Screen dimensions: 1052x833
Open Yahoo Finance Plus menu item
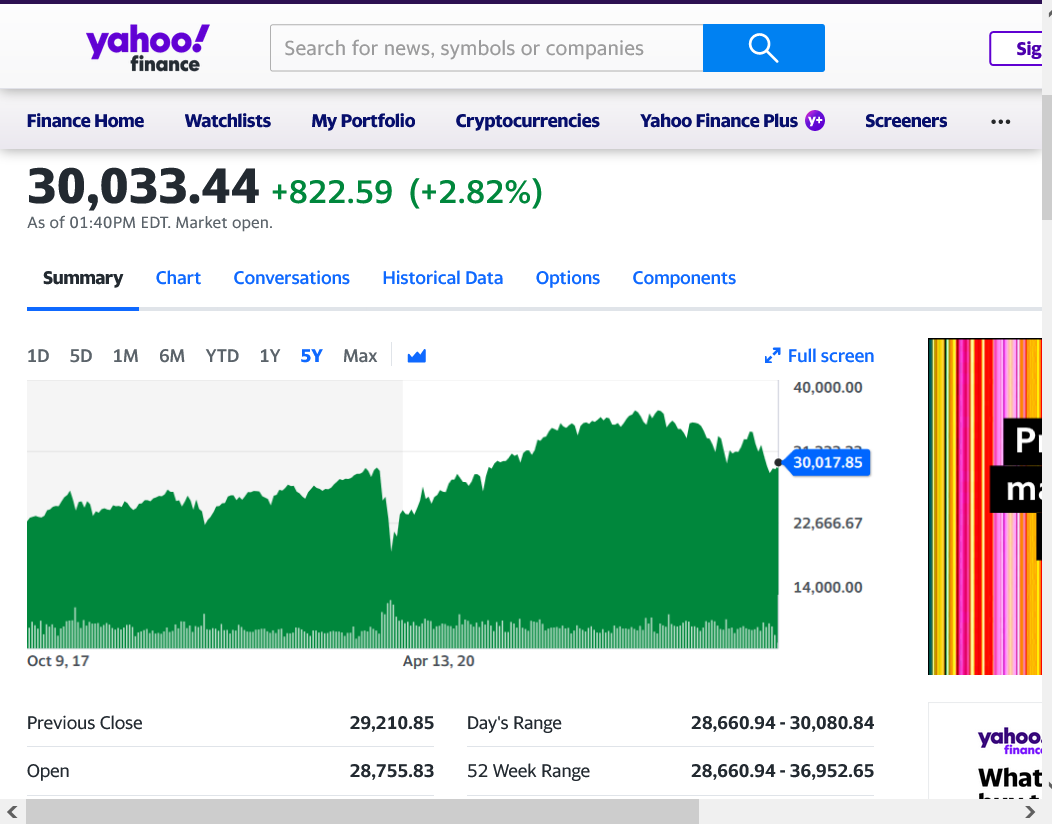click(x=719, y=121)
